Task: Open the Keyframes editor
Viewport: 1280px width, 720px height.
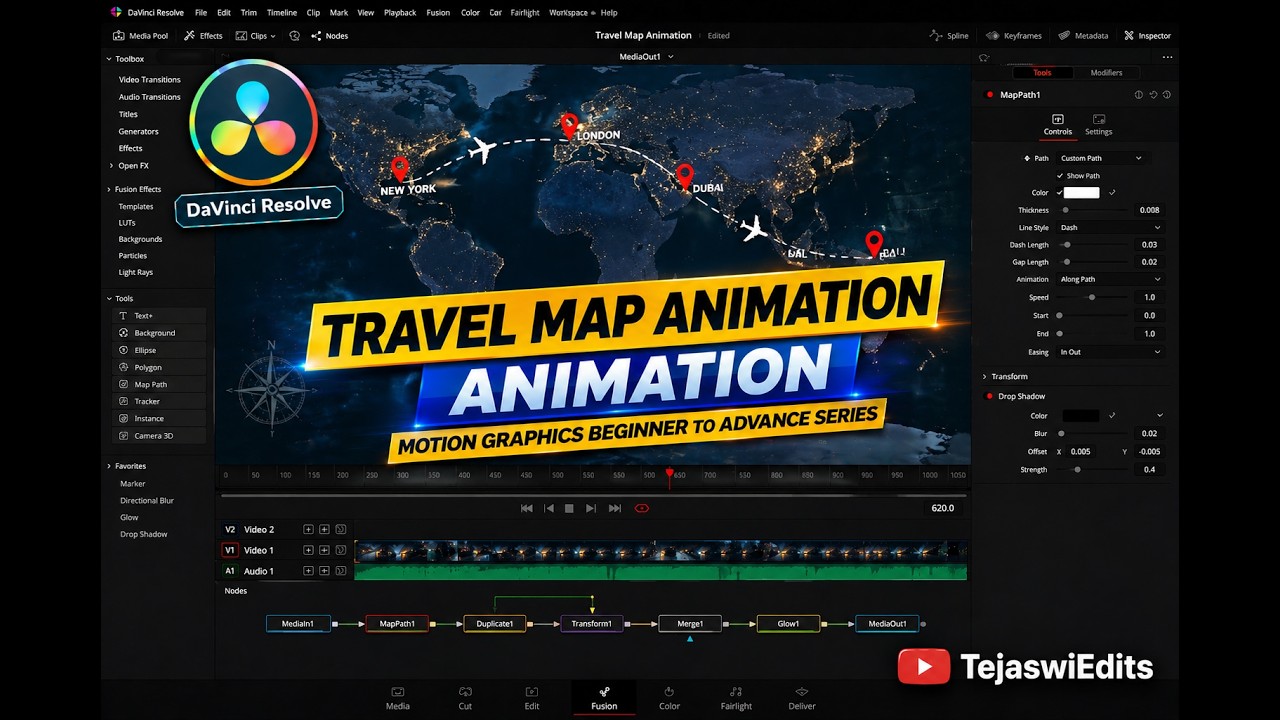Action: coord(1014,36)
